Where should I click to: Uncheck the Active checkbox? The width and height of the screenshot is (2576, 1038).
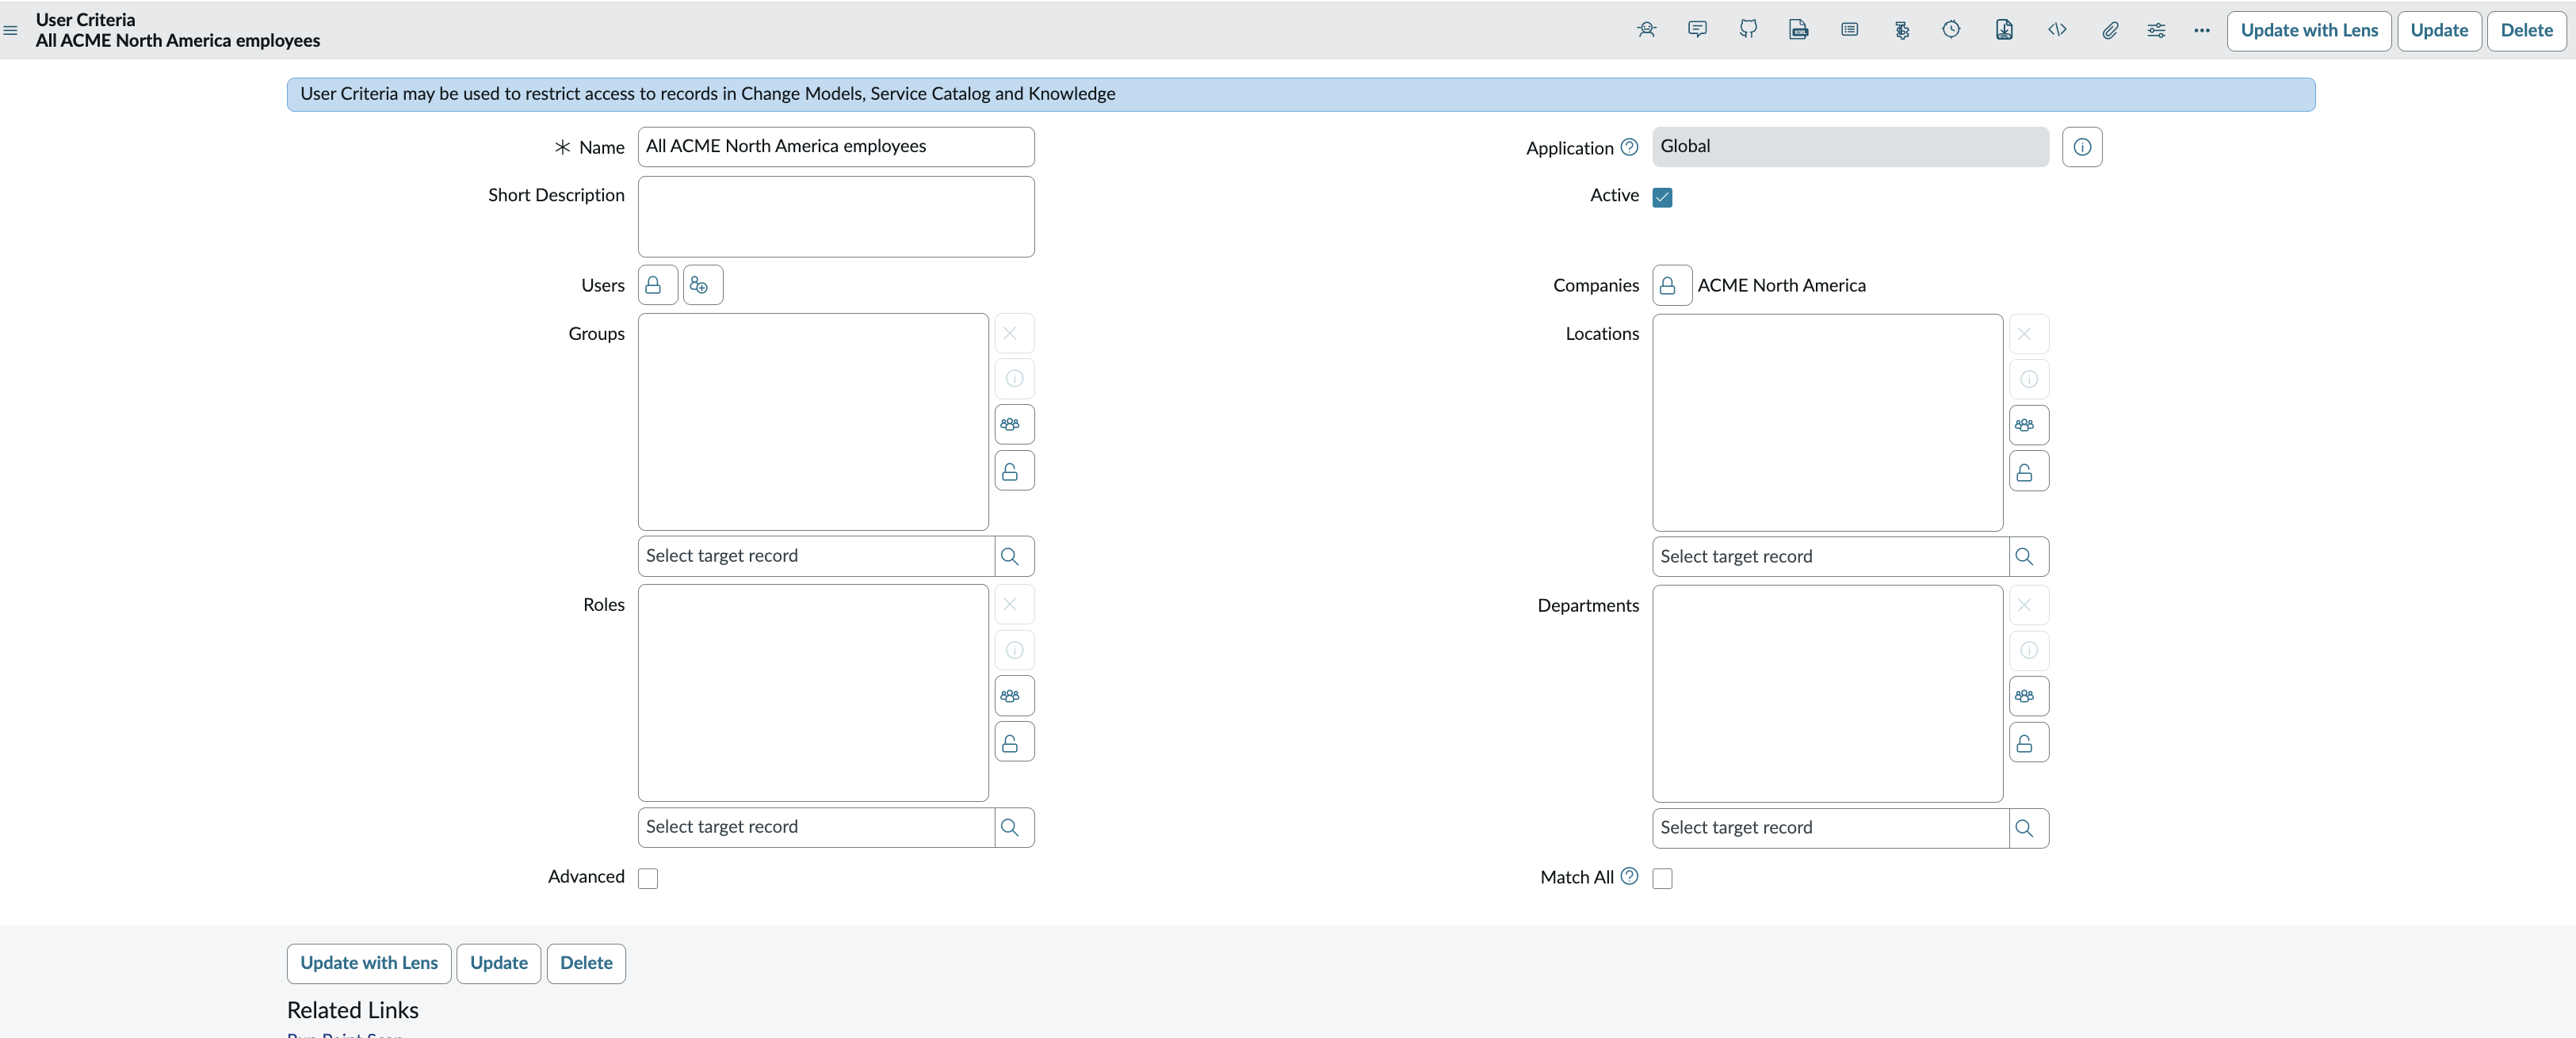(1662, 197)
